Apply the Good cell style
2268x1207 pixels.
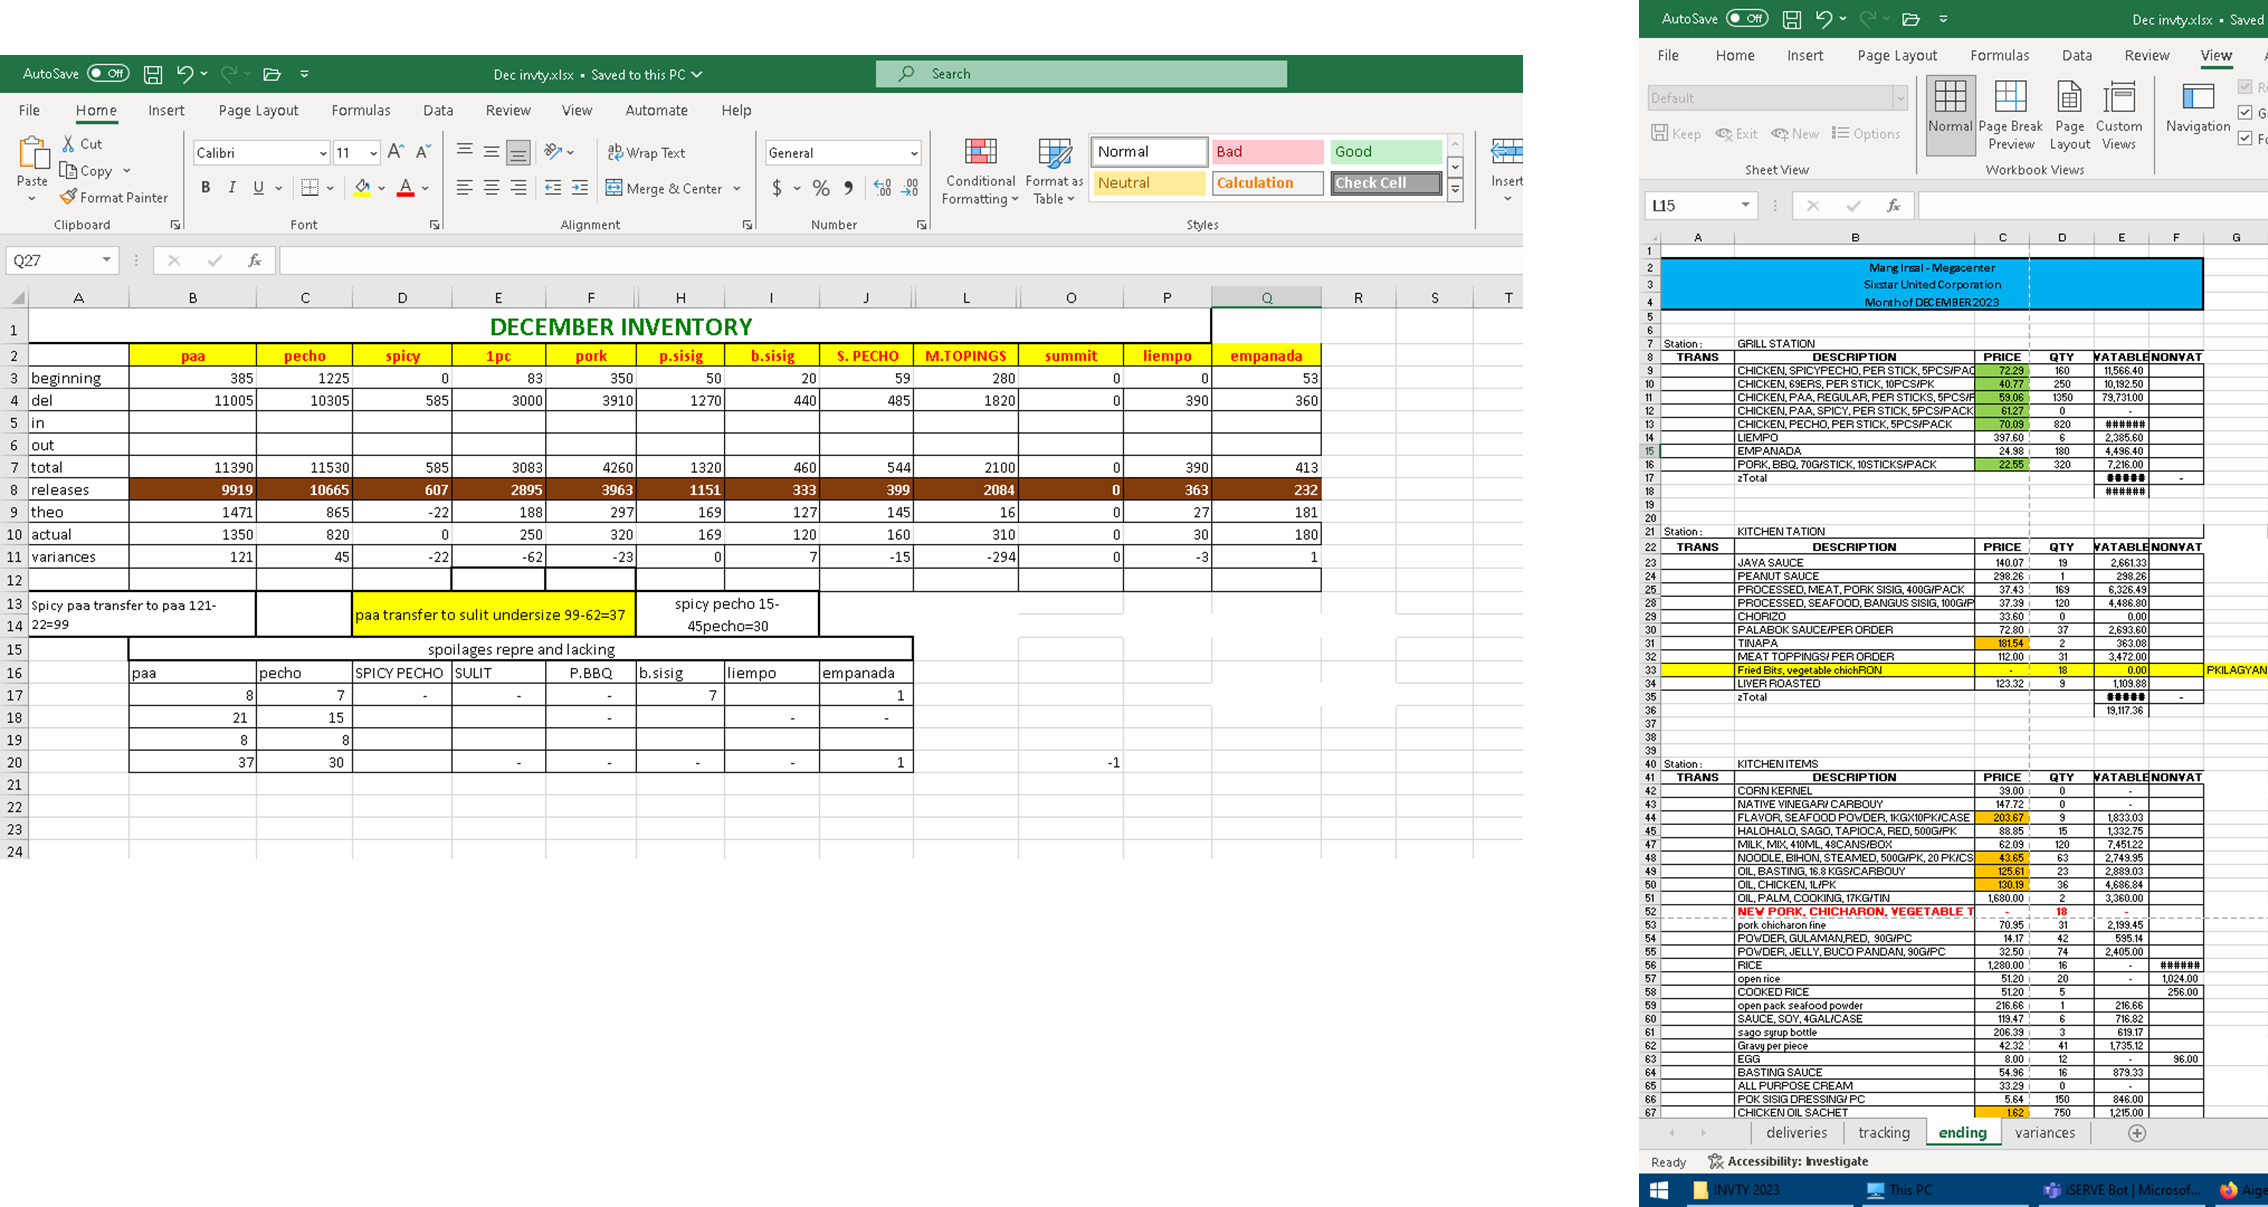pyautogui.click(x=1385, y=152)
